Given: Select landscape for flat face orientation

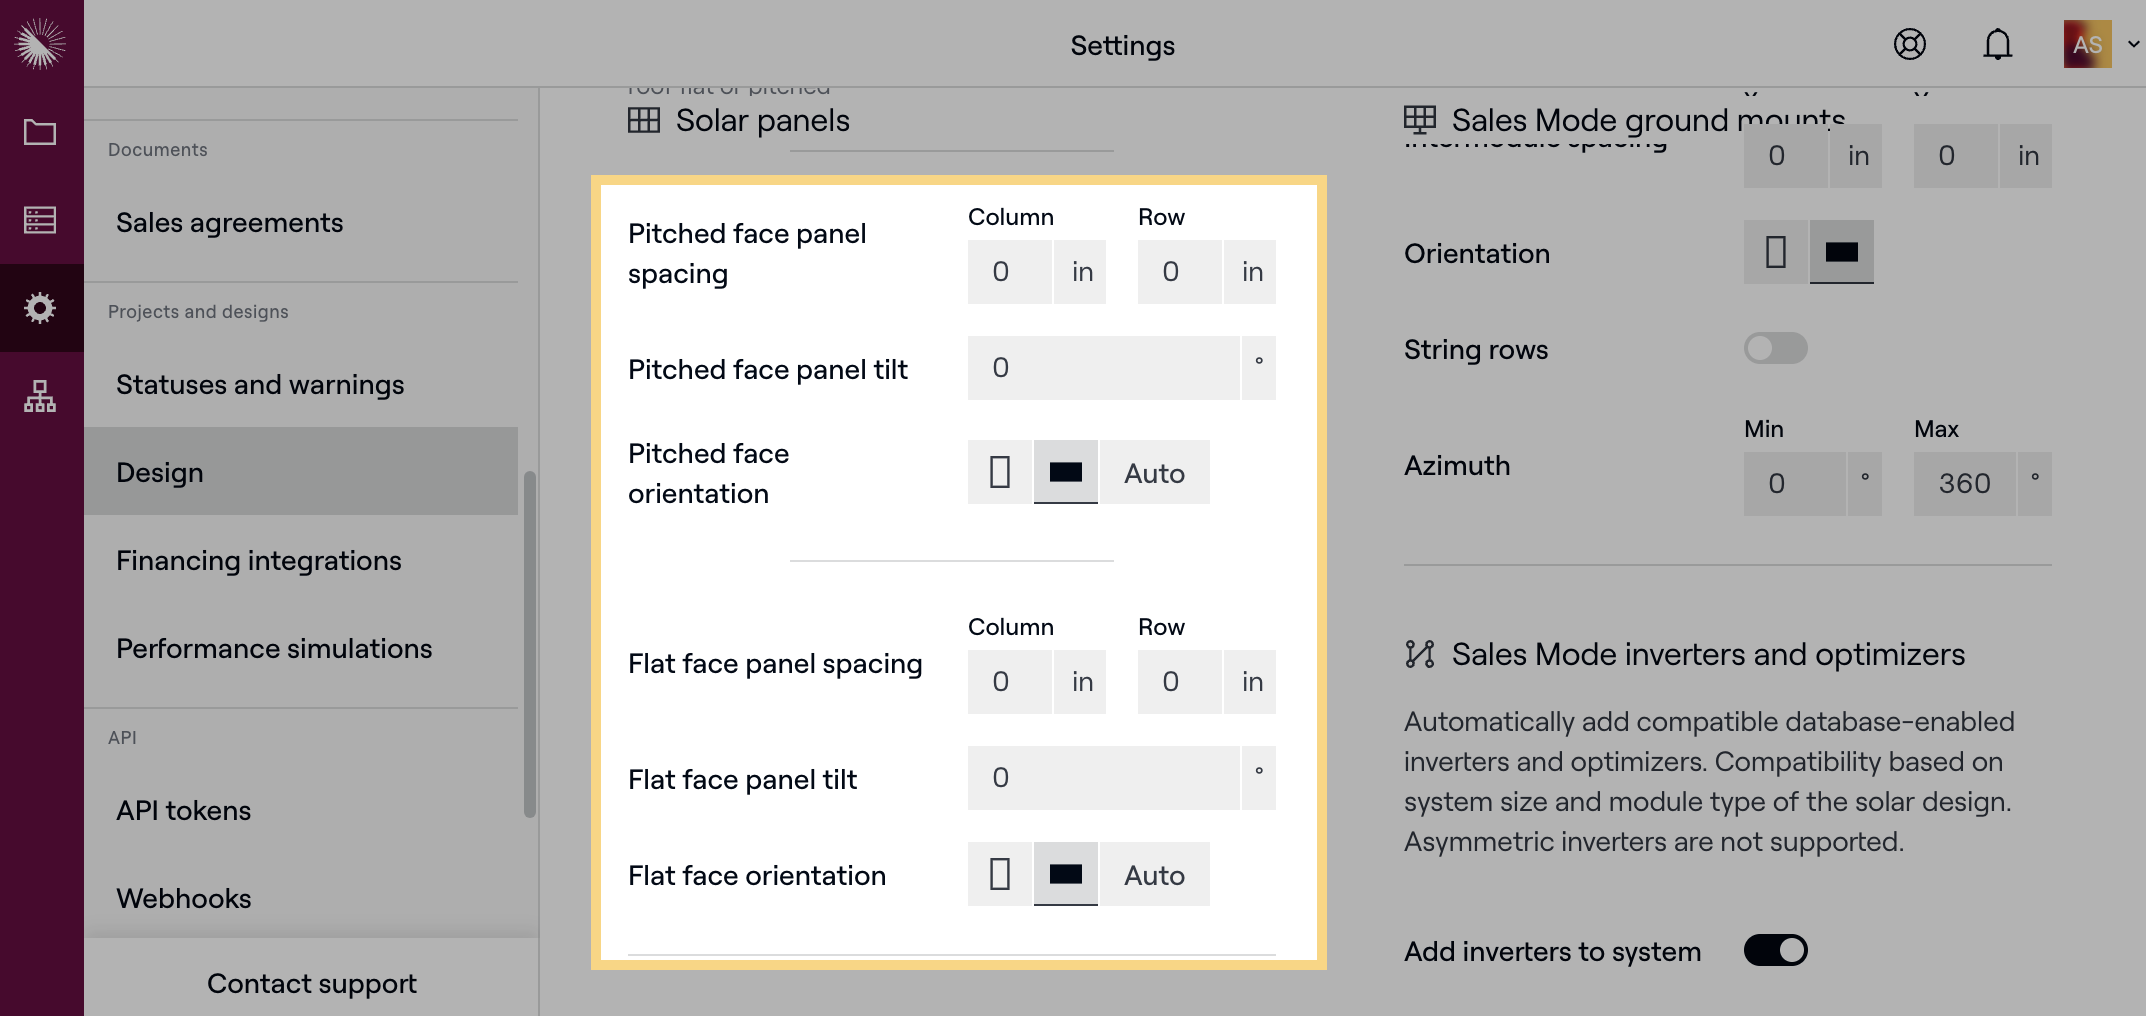Looking at the screenshot, I should (1065, 874).
